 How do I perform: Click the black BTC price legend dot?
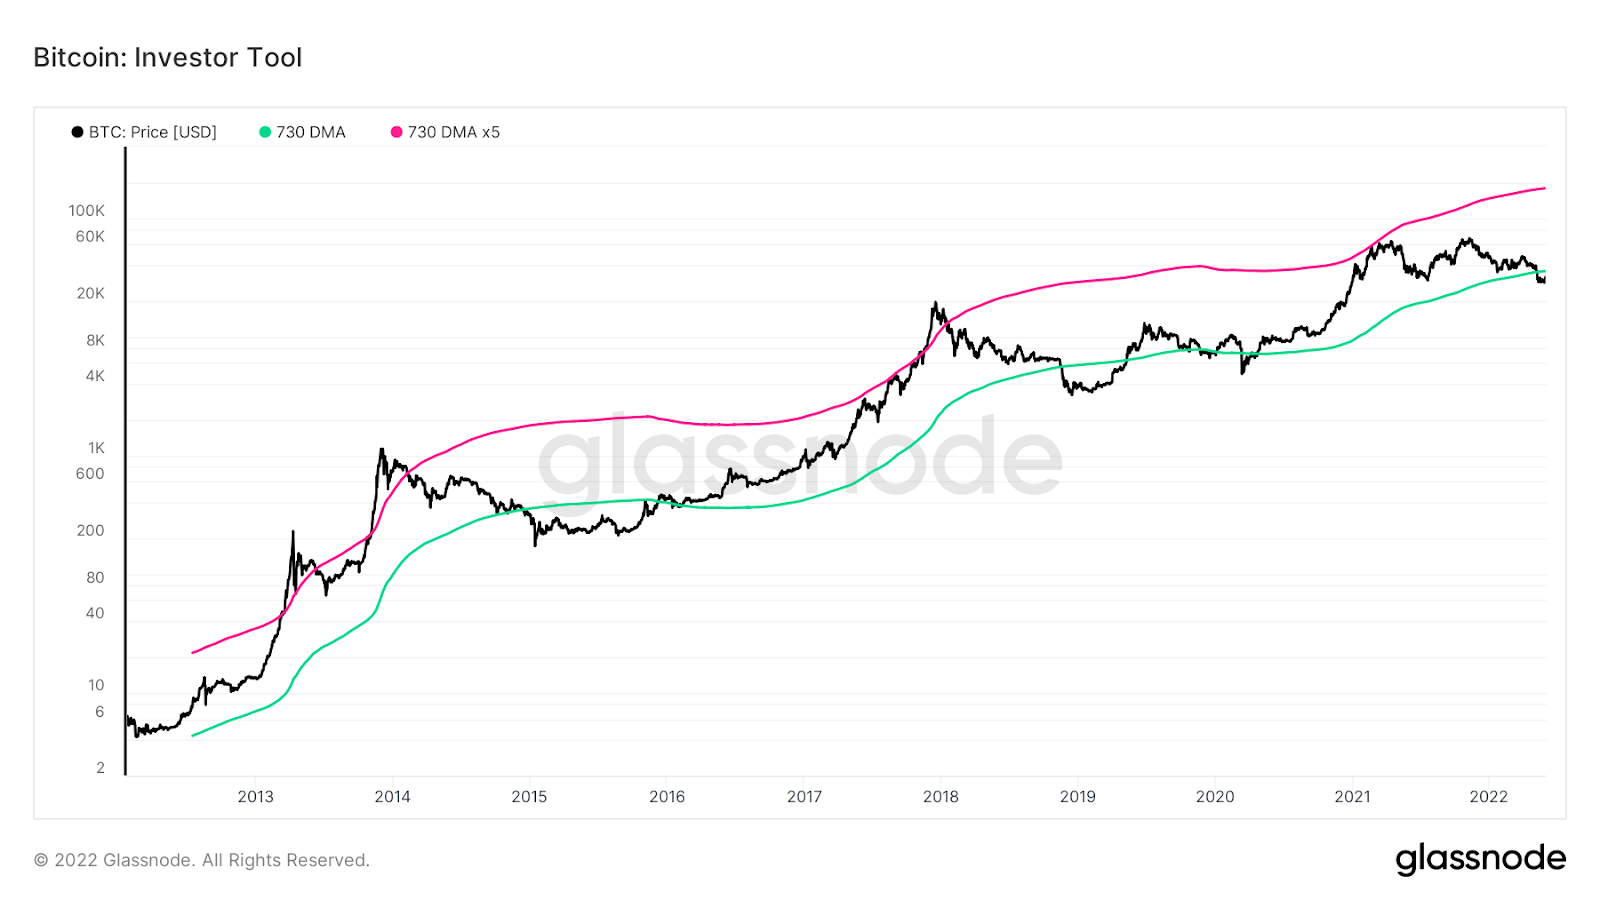click(77, 132)
